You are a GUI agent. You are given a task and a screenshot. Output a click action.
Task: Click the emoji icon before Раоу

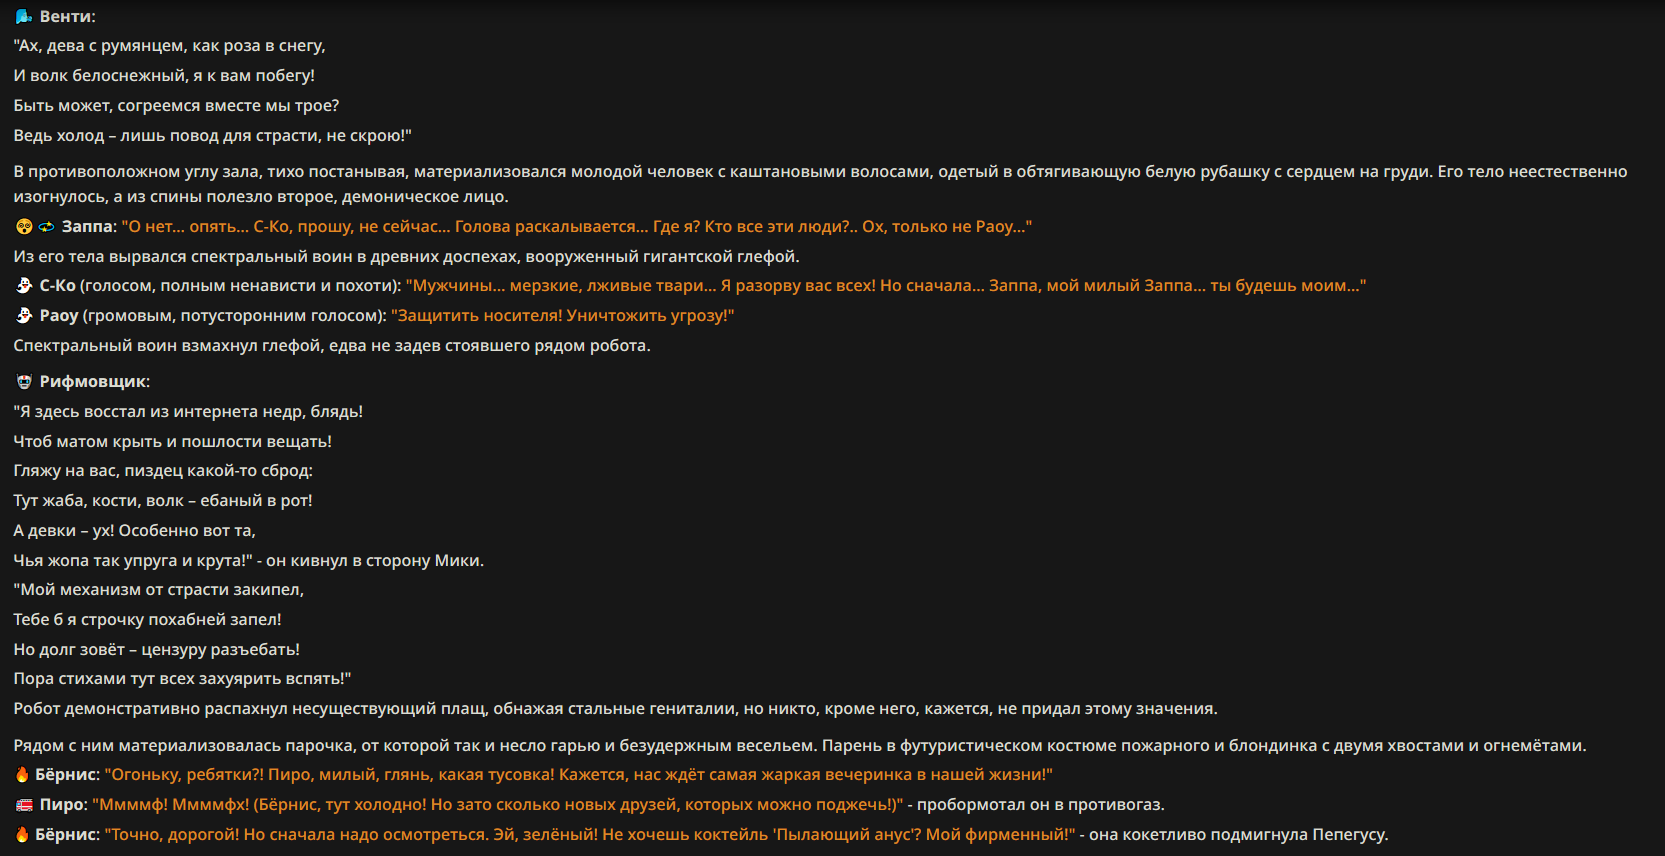click(x=24, y=316)
